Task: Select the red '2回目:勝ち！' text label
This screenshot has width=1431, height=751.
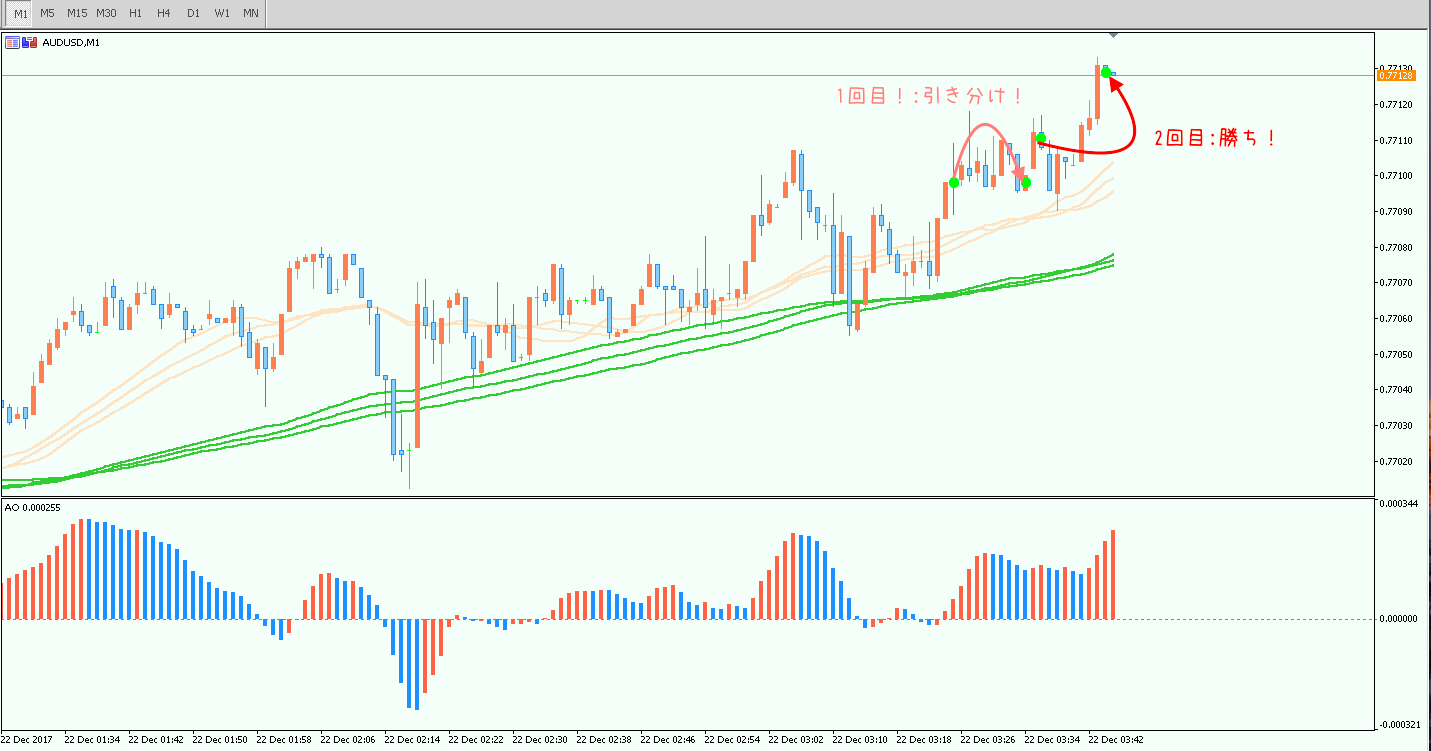Action: [x=1214, y=139]
